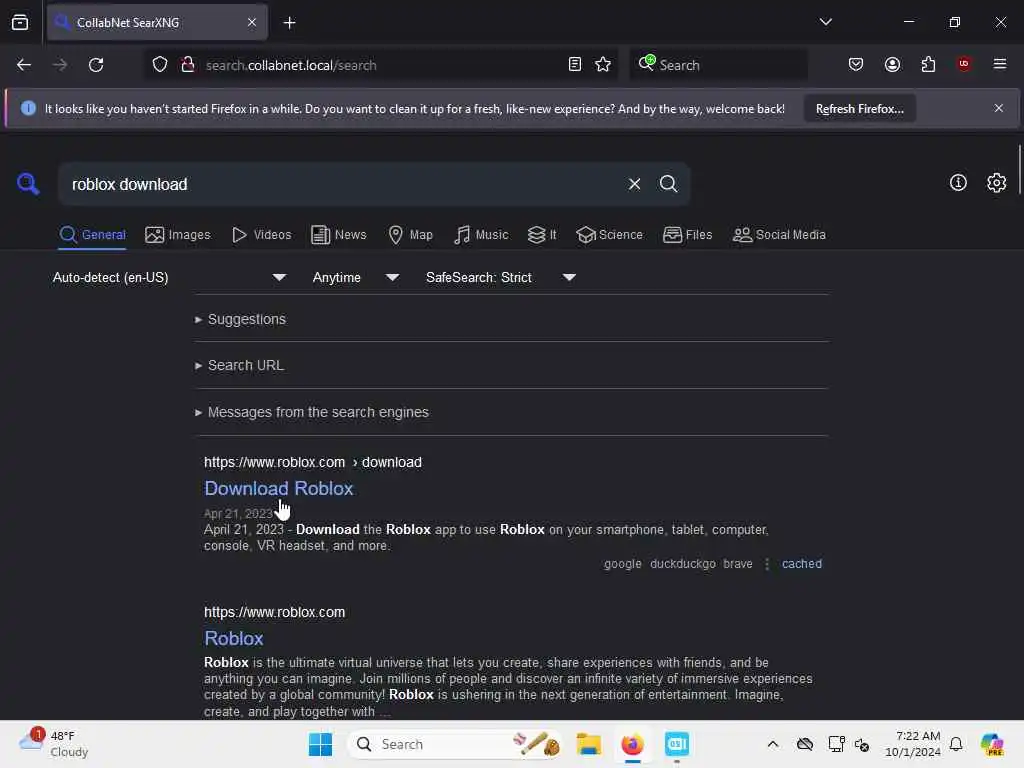Open the Anytime time range dropdown
The image size is (1024, 768).
(x=356, y=278)
